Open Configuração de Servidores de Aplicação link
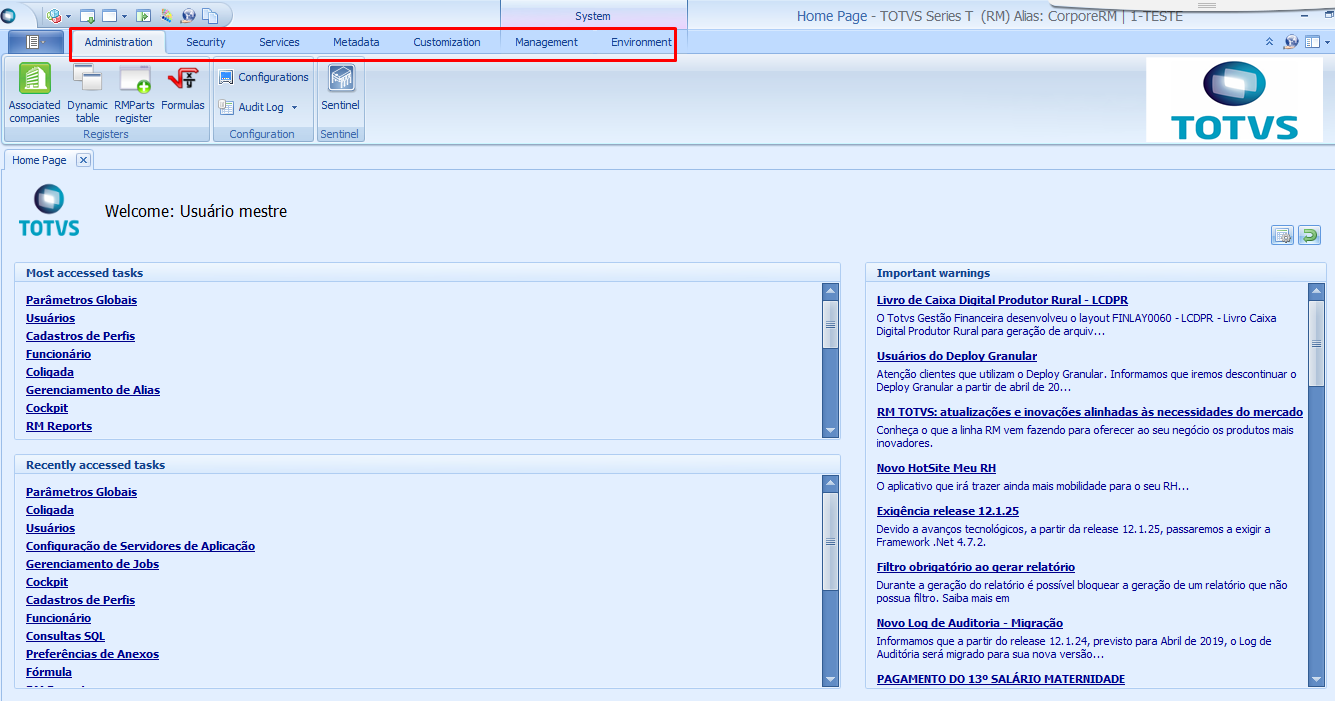 [x=140, y=546]
